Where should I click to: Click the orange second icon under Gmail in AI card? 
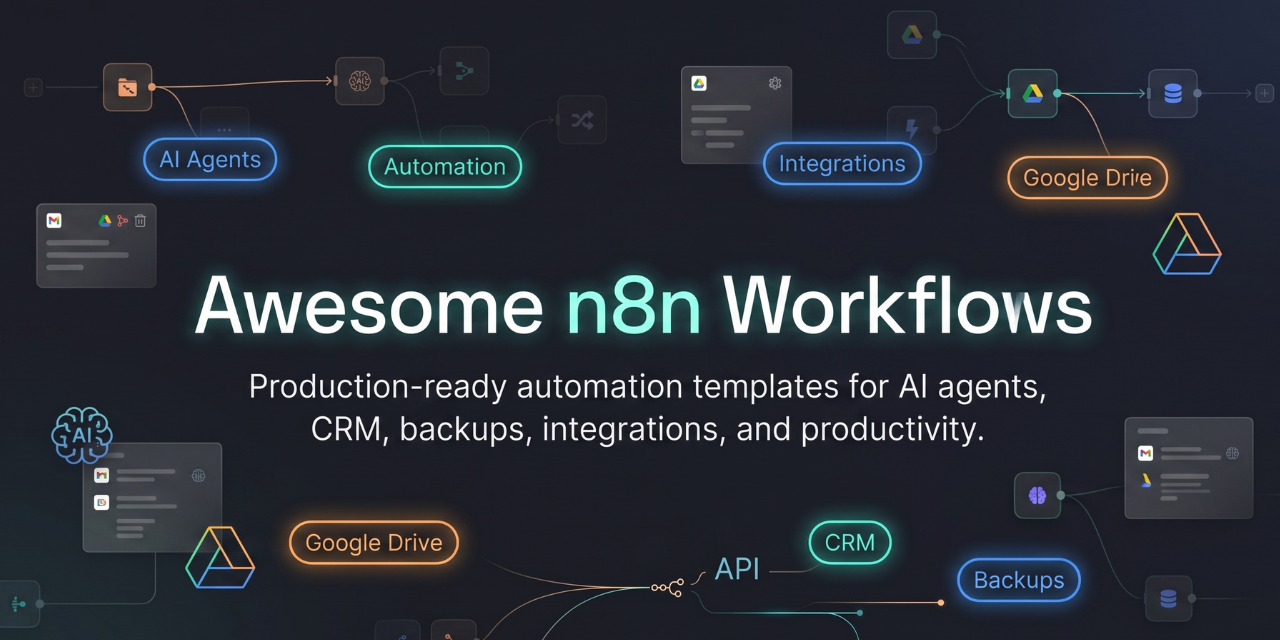101,503
